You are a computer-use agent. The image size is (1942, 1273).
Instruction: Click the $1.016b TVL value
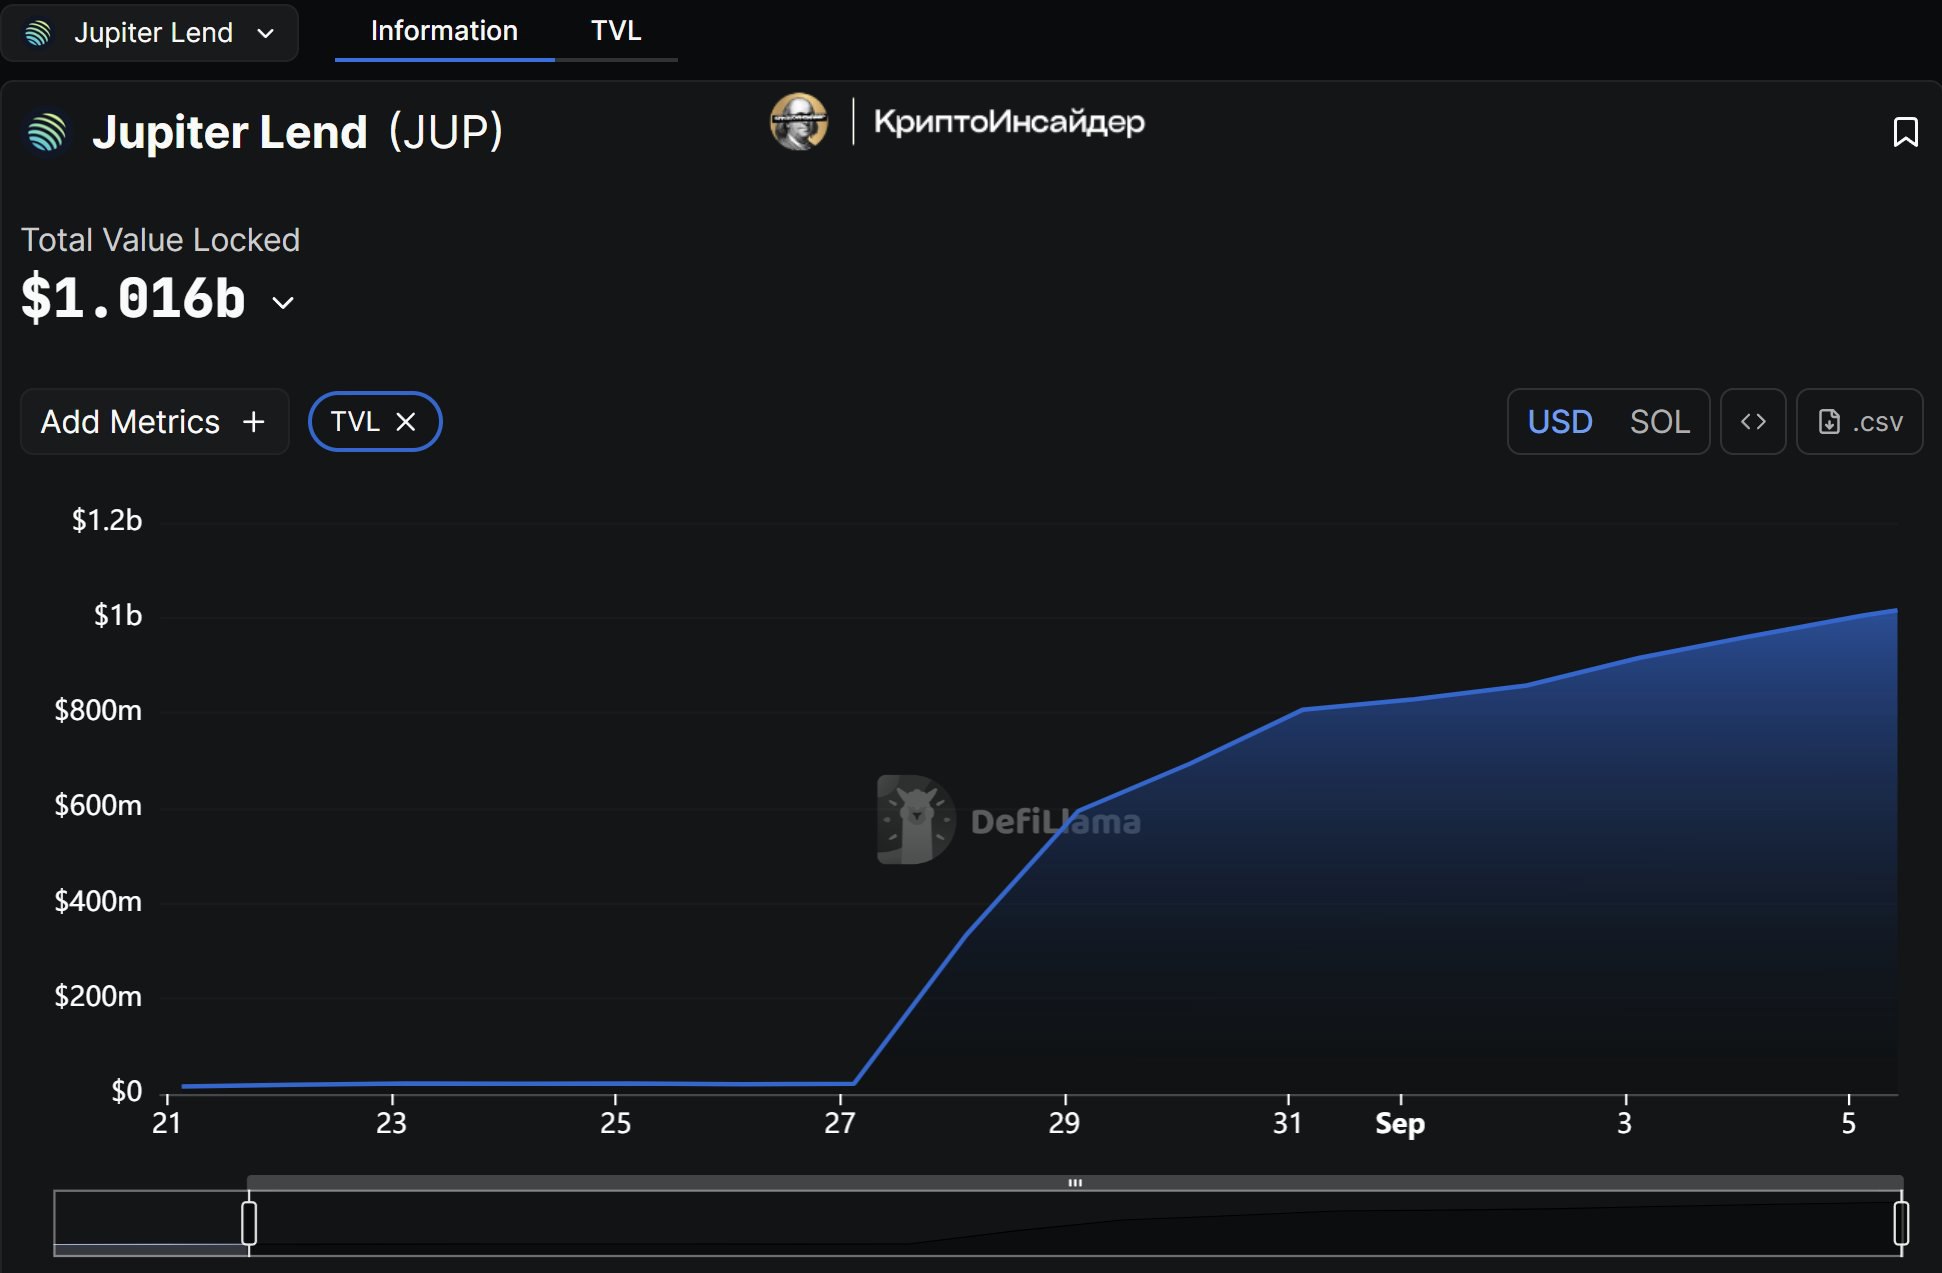pyautogui.click(x=133, y=299)
